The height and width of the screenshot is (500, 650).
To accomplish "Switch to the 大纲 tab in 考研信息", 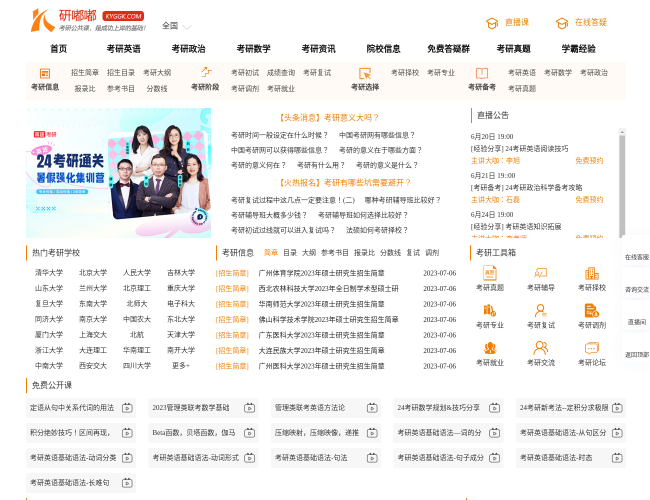I will (x=309, y=252).
